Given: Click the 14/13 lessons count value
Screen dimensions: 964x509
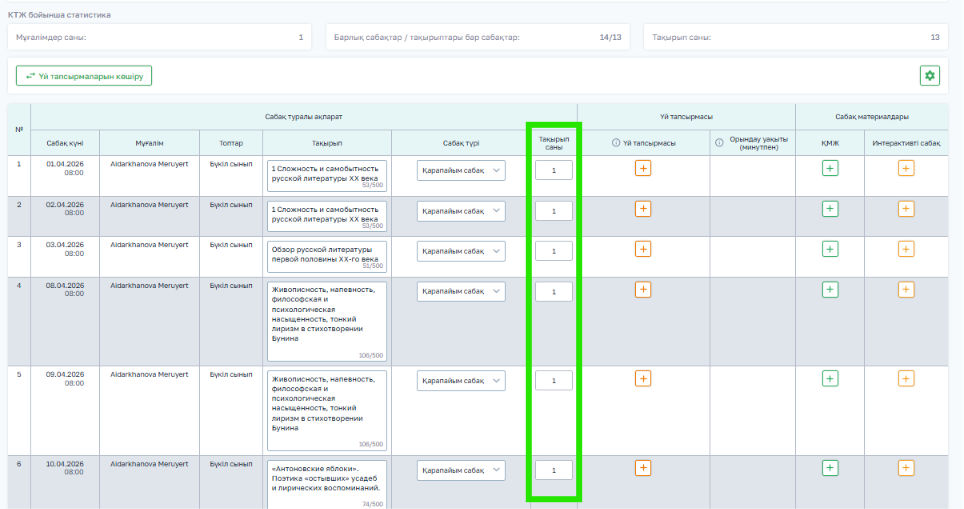Looking at the screenshot, I should click(x=610, y=37).
